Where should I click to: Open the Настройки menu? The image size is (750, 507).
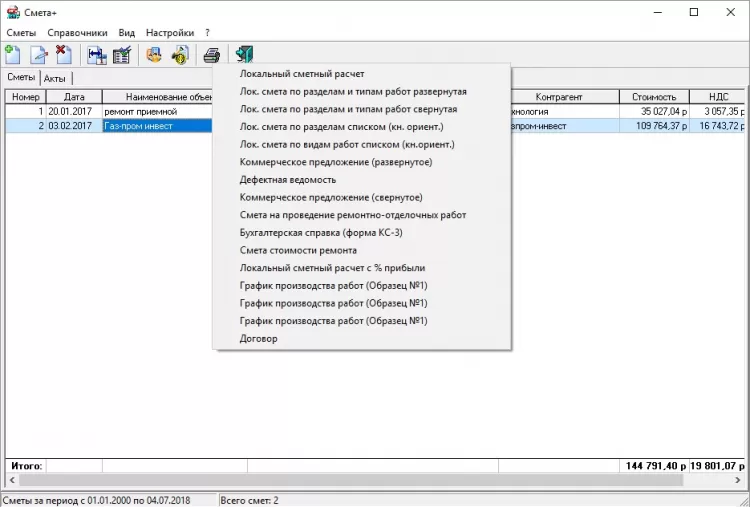tap(170, 33)
